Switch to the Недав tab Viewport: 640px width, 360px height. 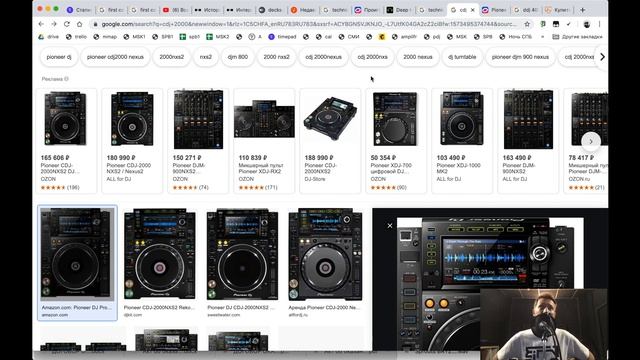pyautogui.click(x=303, y=9)
